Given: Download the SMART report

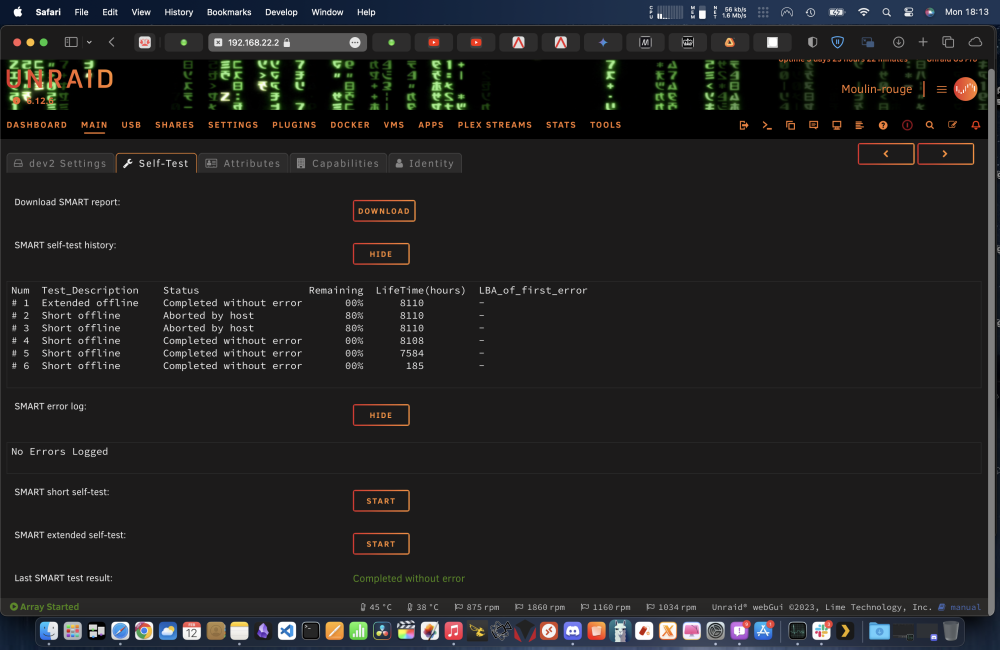Looking at the screenshot, I should pos(384,211).
